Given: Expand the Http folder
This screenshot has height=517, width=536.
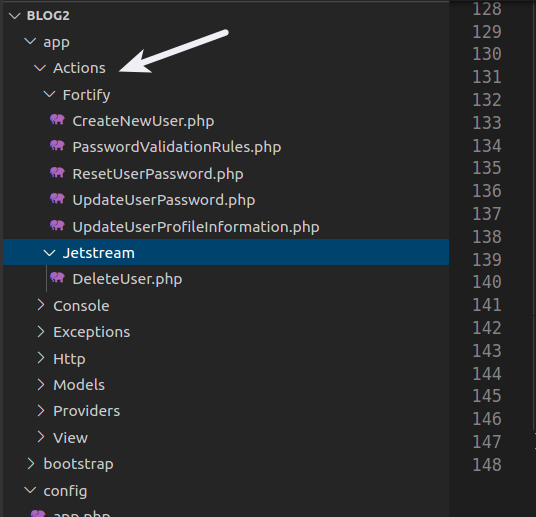Looking at the screenshot, I should click(41, 358).
